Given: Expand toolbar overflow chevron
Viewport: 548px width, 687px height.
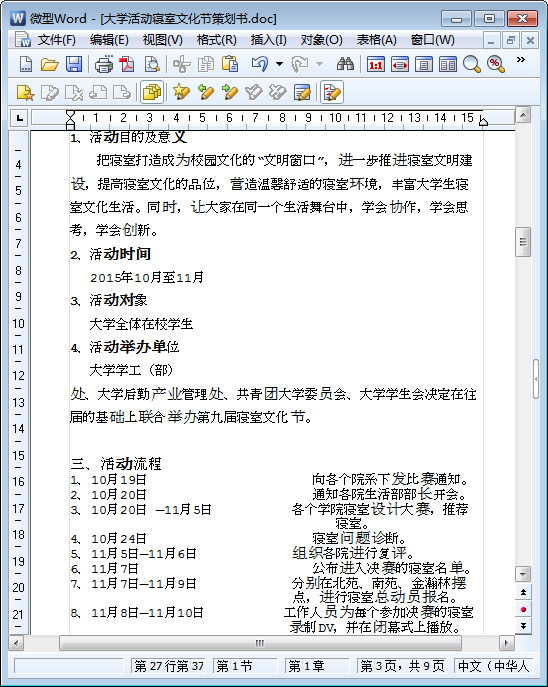Looking at the screenshot, I should coord(520,60).
